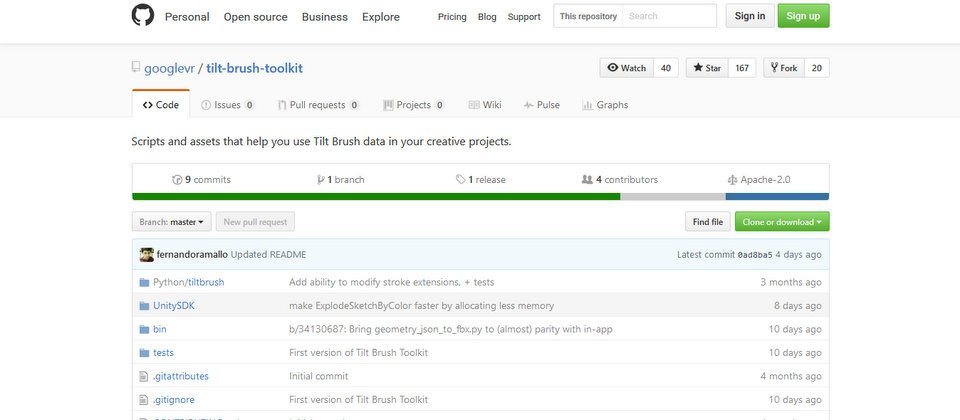Viewport: 960px width, 420px height.
Task: Expand the Clone or download dropdown
Action: point(782,222)
